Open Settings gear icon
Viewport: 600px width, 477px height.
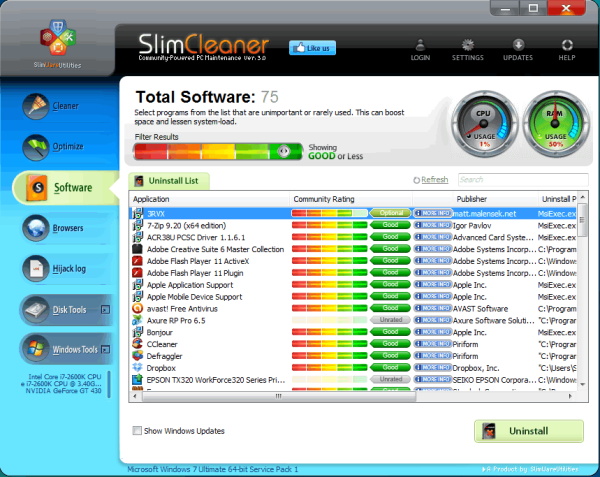pos(468,45)
